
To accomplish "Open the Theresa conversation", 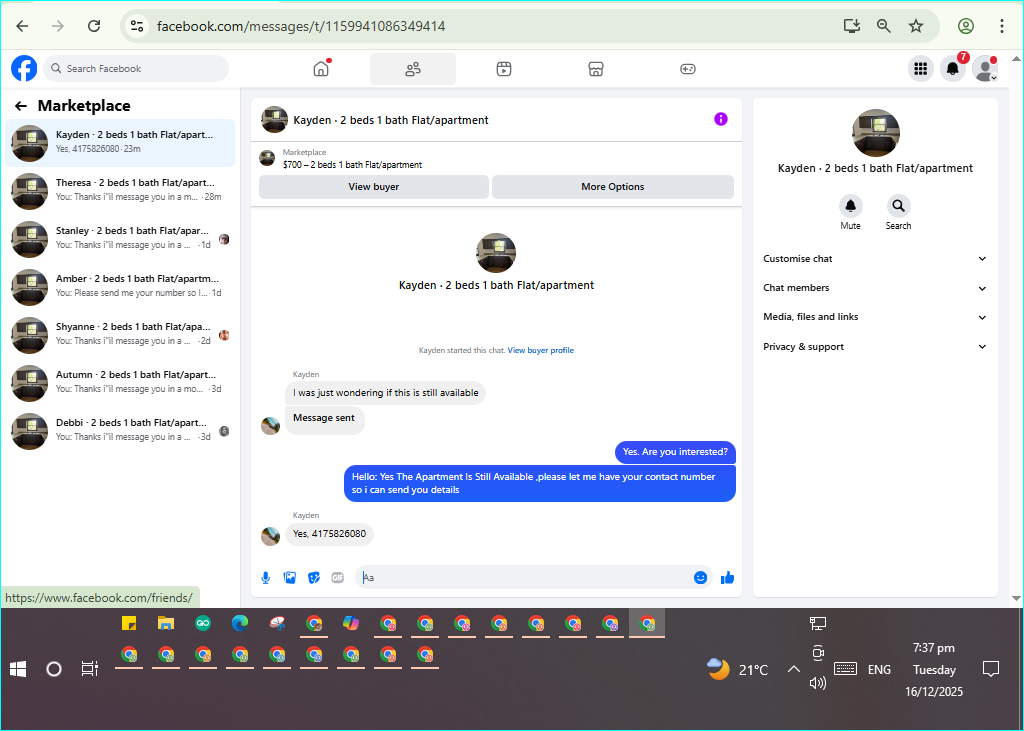I will (120, 191).
